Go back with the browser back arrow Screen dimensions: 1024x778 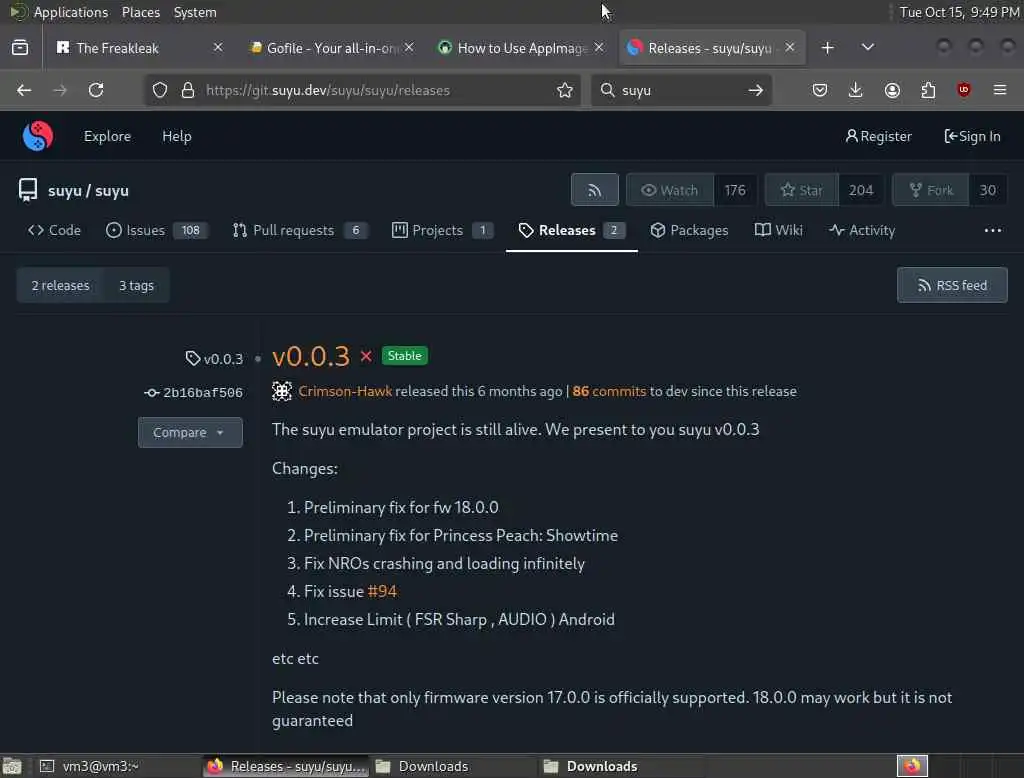(24, 90)
